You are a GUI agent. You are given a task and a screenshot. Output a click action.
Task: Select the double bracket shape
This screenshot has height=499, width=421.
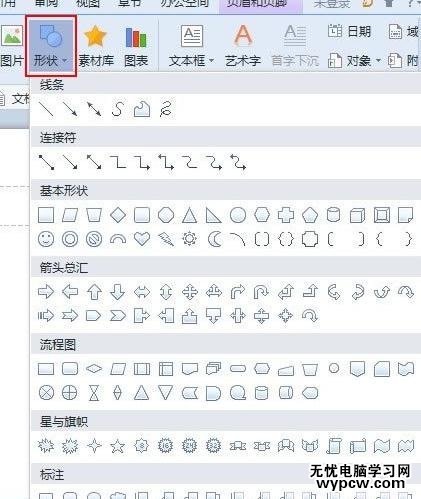[262, 239]
